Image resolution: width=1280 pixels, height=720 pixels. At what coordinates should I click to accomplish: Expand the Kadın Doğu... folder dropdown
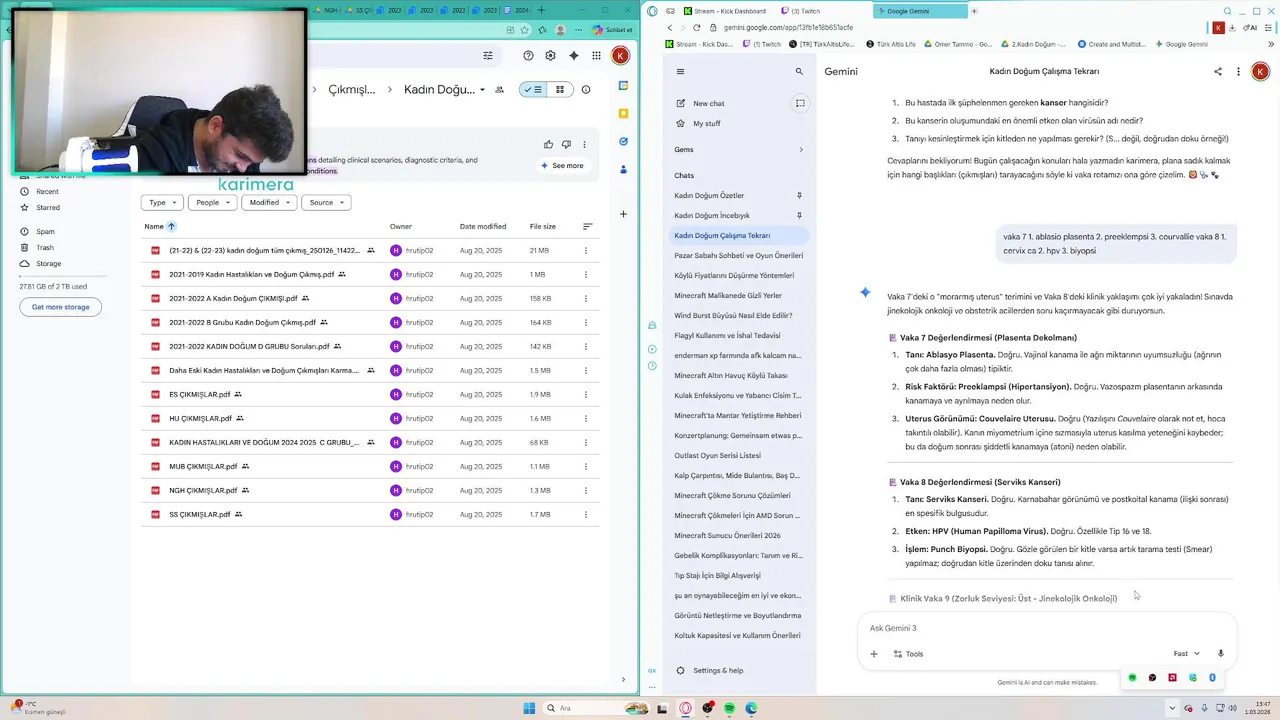pos(482,90)
